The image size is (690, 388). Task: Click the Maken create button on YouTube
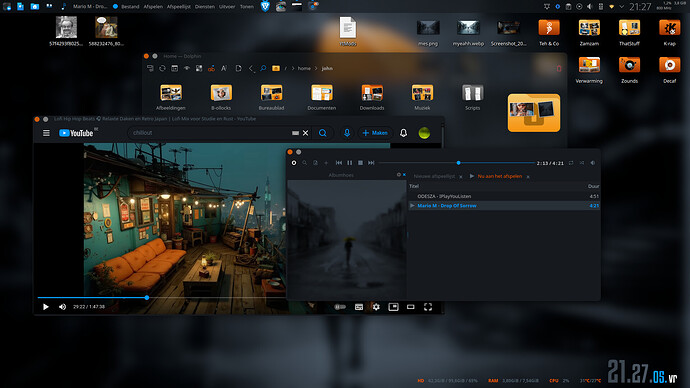point(375,133)
